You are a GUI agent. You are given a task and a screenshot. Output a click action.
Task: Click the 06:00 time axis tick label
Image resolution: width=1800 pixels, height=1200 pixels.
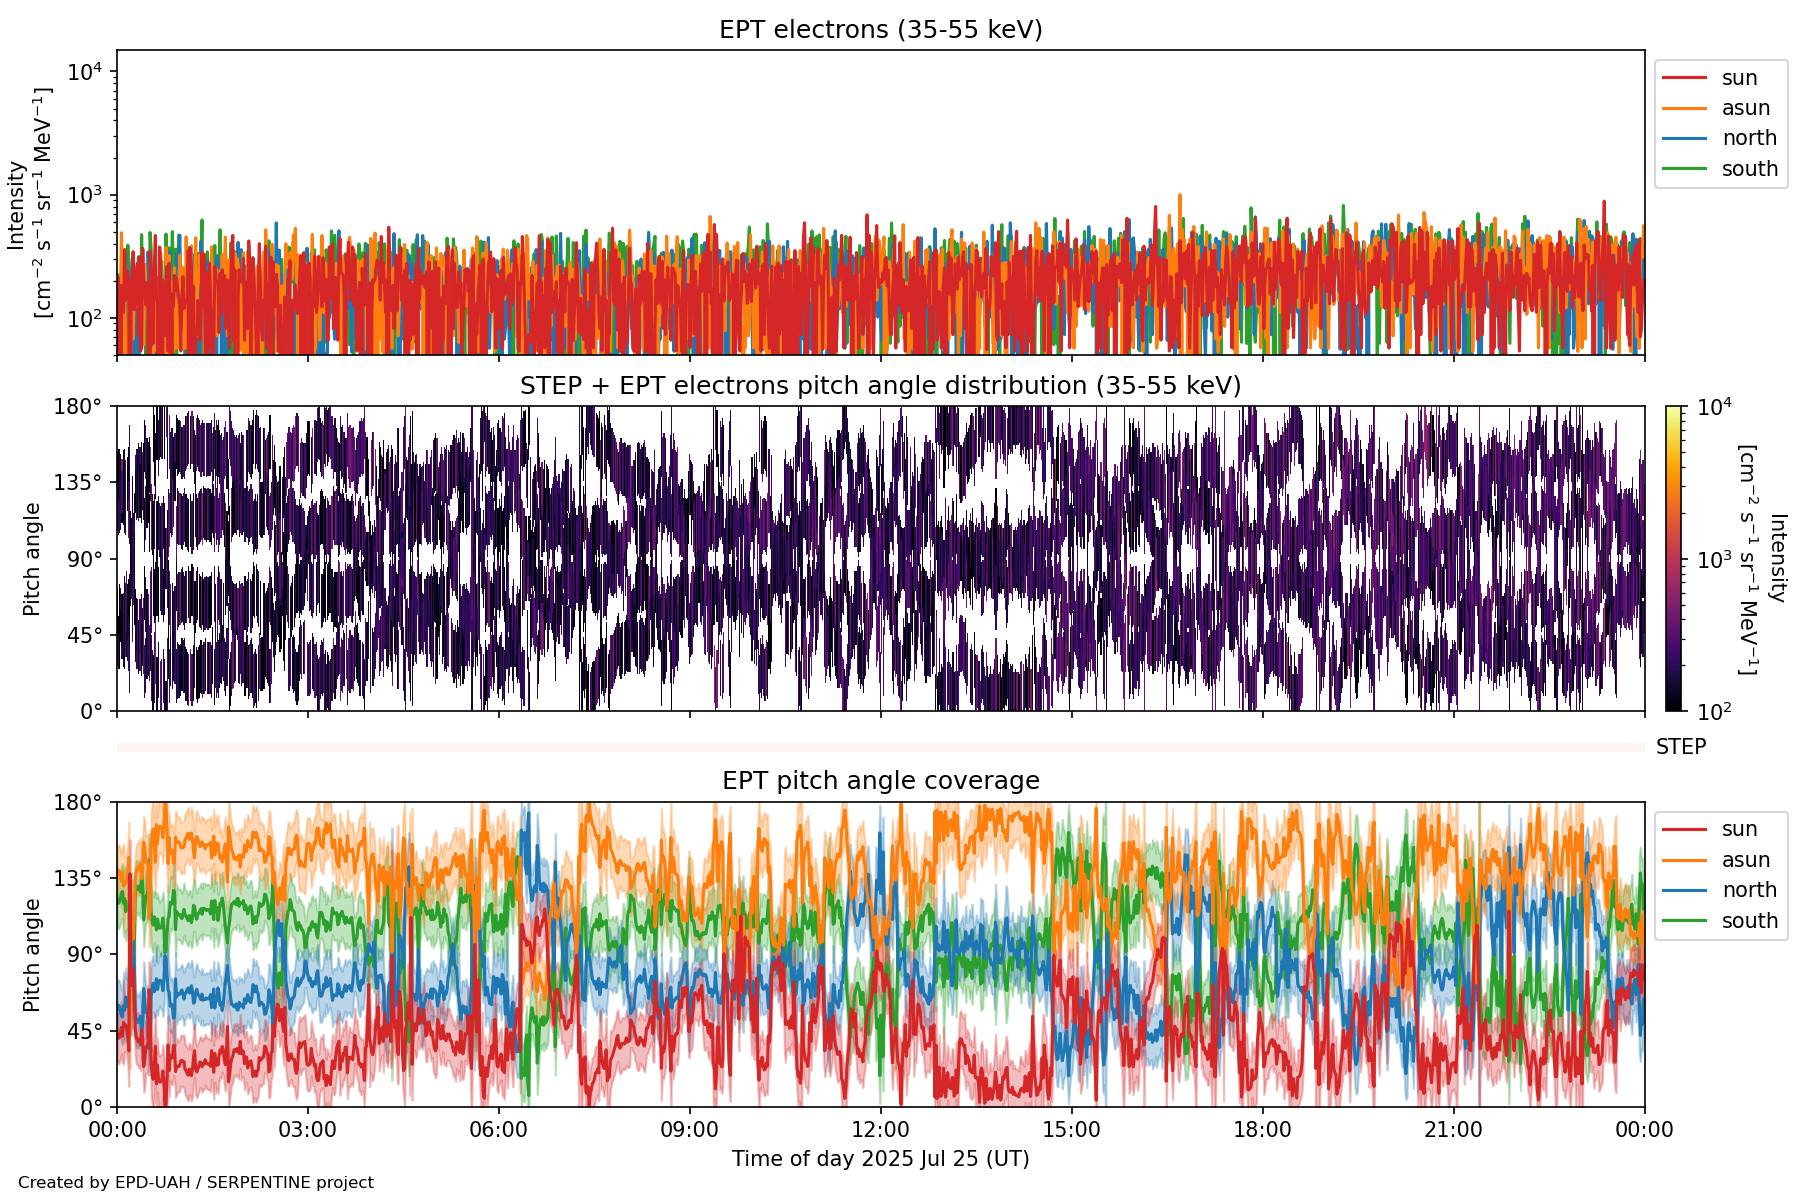(498, 1130)
